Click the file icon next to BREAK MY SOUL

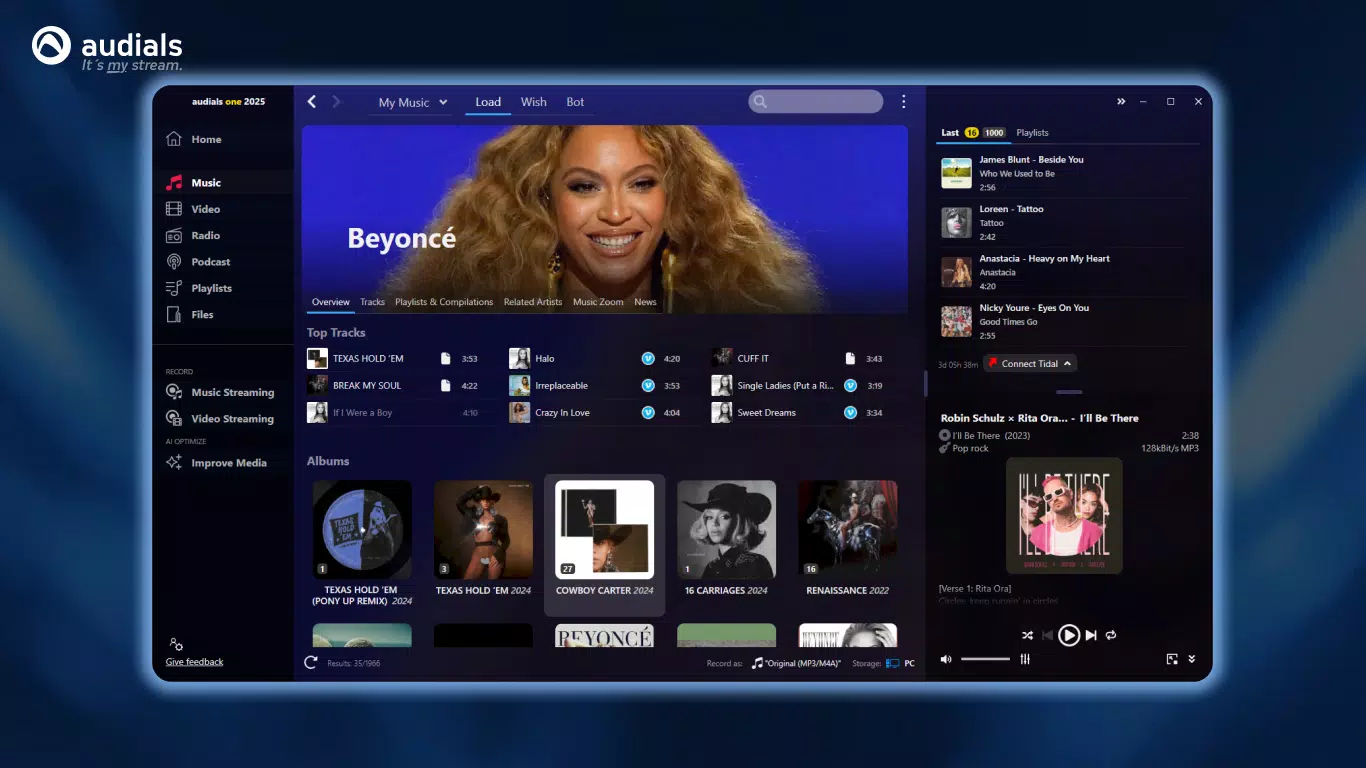click(446, 385)
